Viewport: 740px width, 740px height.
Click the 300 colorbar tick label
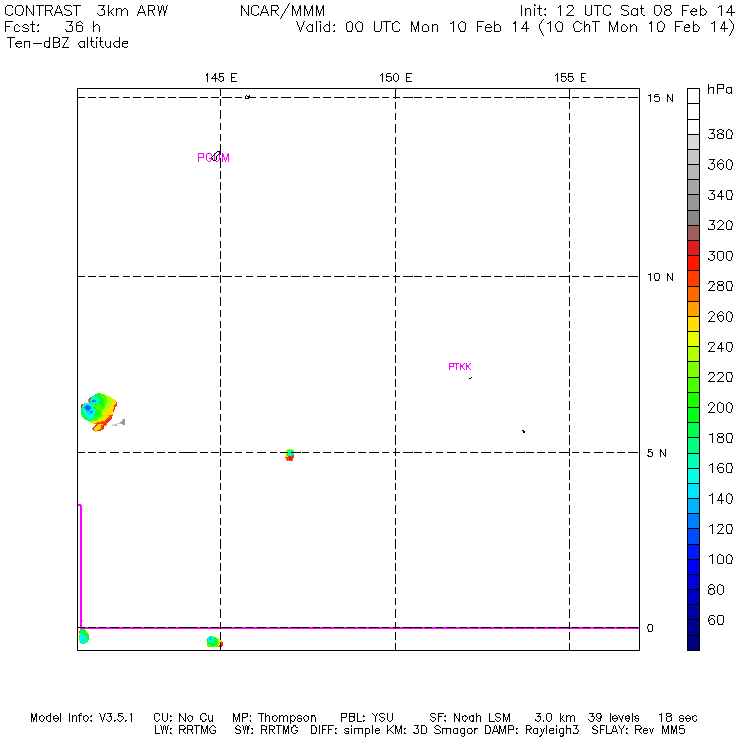pyautogui.click(x=720, y=256)
